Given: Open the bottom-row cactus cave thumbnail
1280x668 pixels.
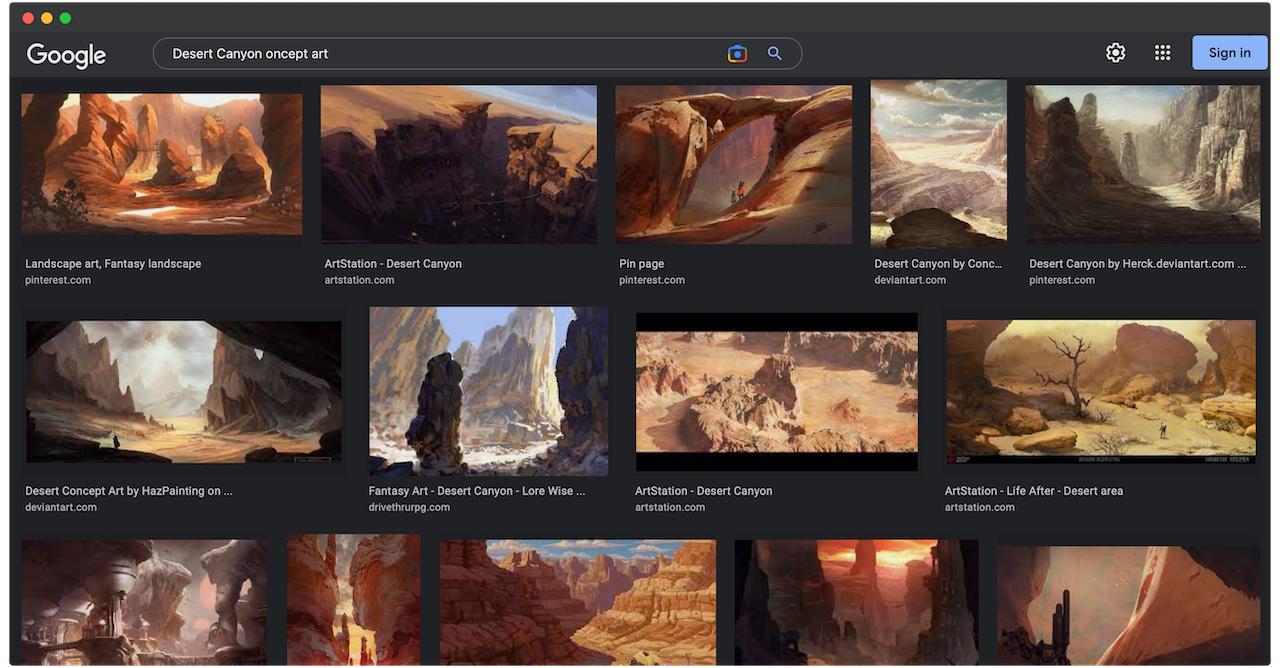Looking at the screenshot, I should click(x=1129, y=605).
